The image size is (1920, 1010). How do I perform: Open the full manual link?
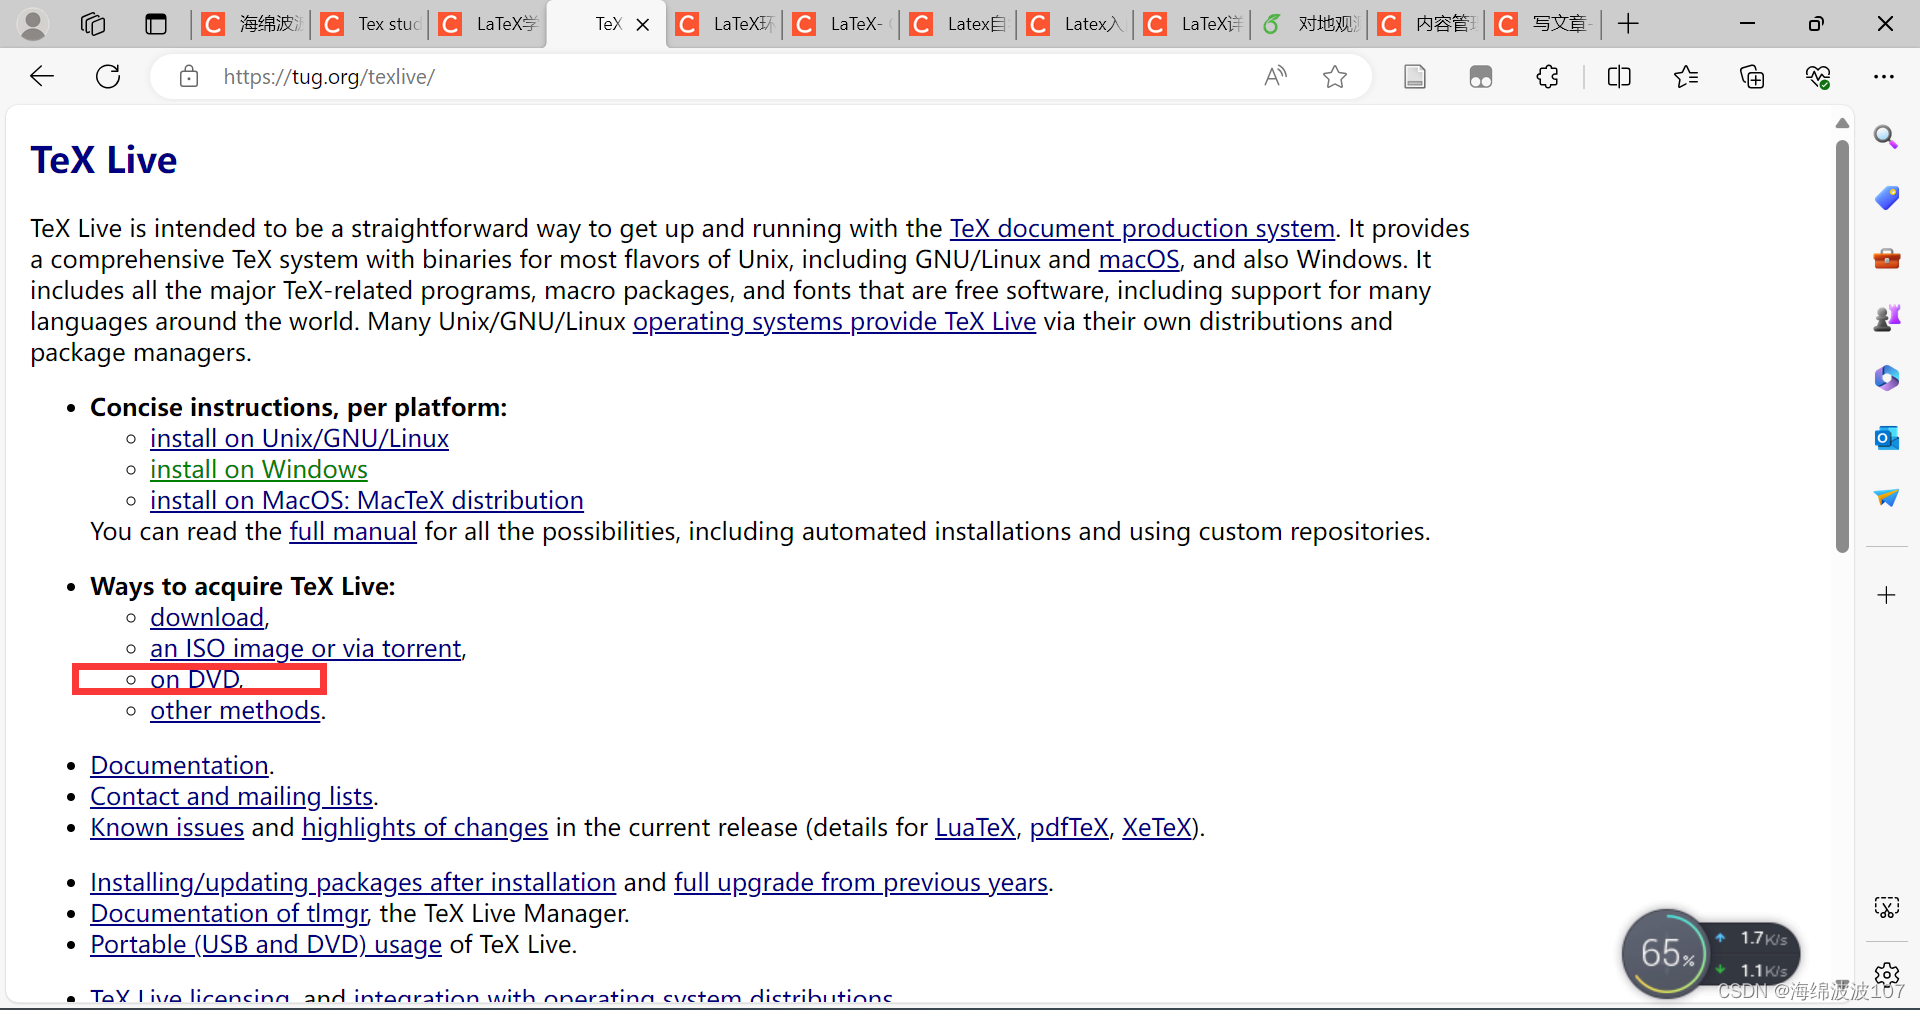(353, 531)
